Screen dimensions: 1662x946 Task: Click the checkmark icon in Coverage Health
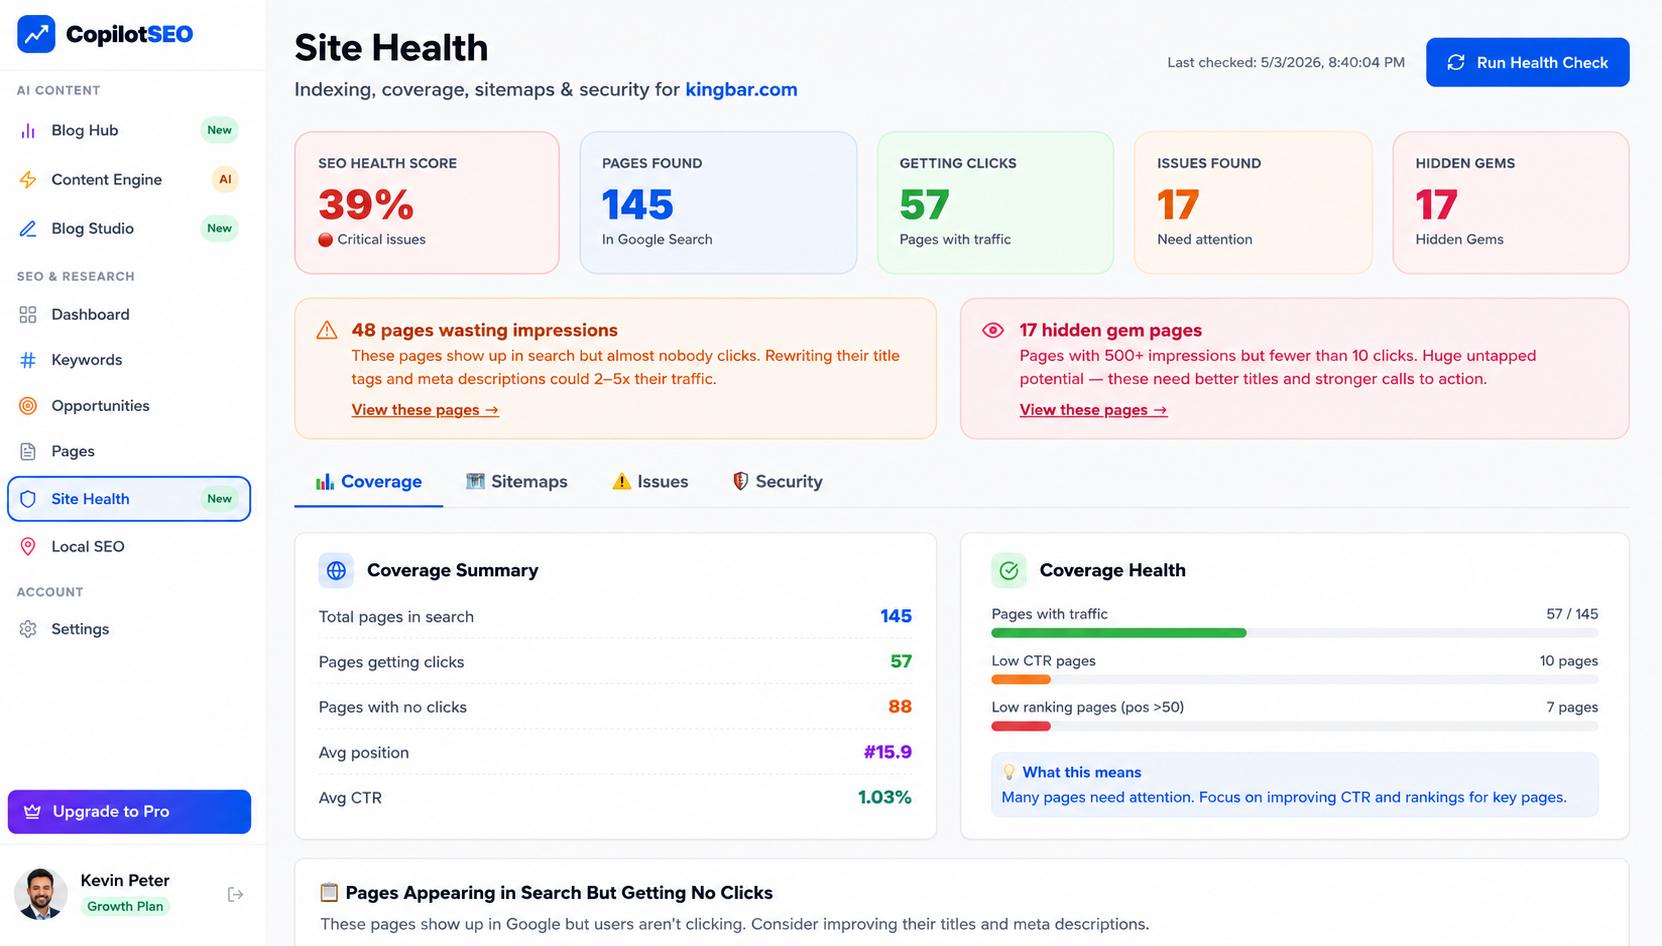pyautogui.click(x=1009, y=570)
